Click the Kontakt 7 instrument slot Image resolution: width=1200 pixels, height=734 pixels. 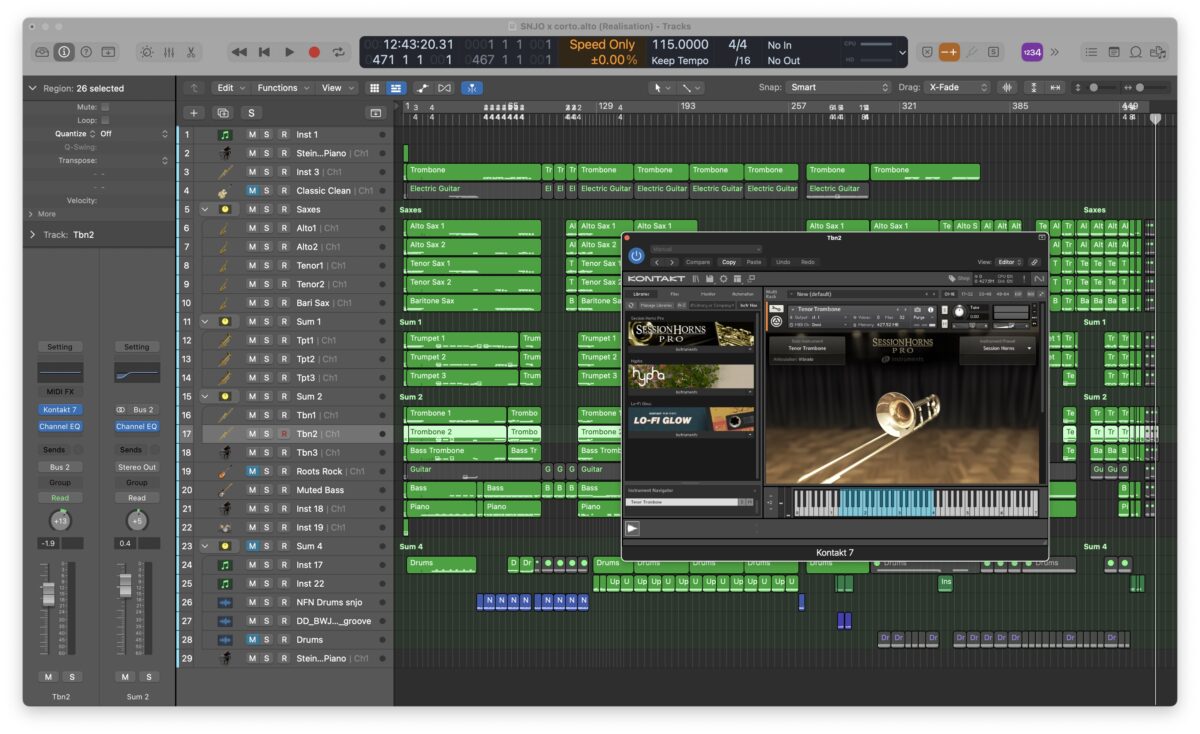[60, 410]
